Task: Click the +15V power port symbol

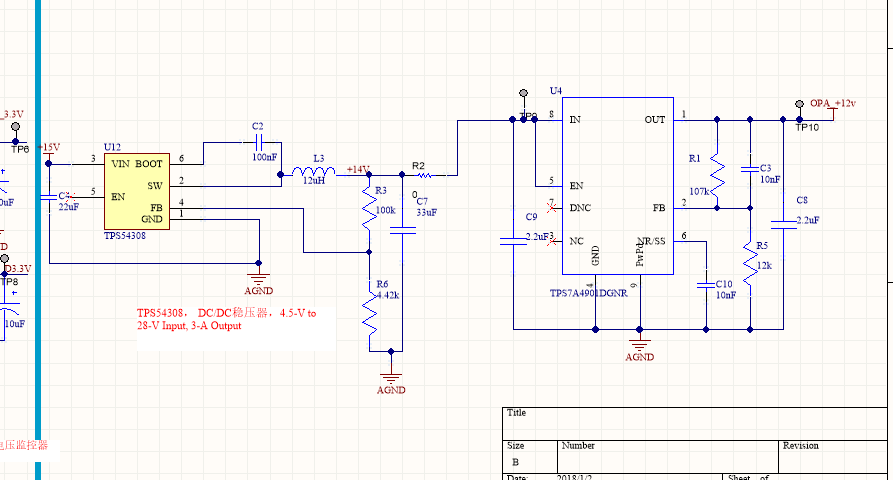Action: point(48,154)
